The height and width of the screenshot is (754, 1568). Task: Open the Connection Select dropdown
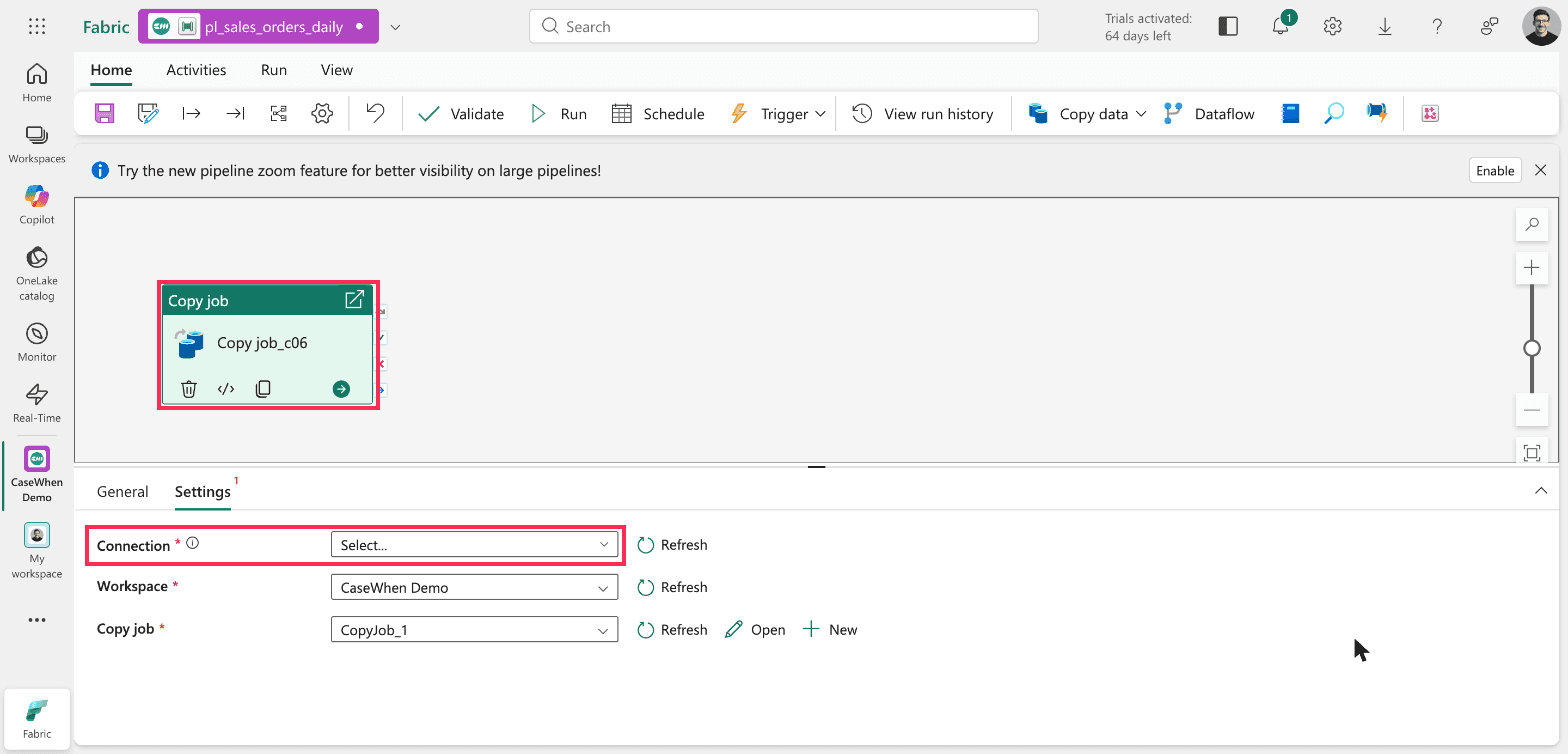tap(474, 545)
